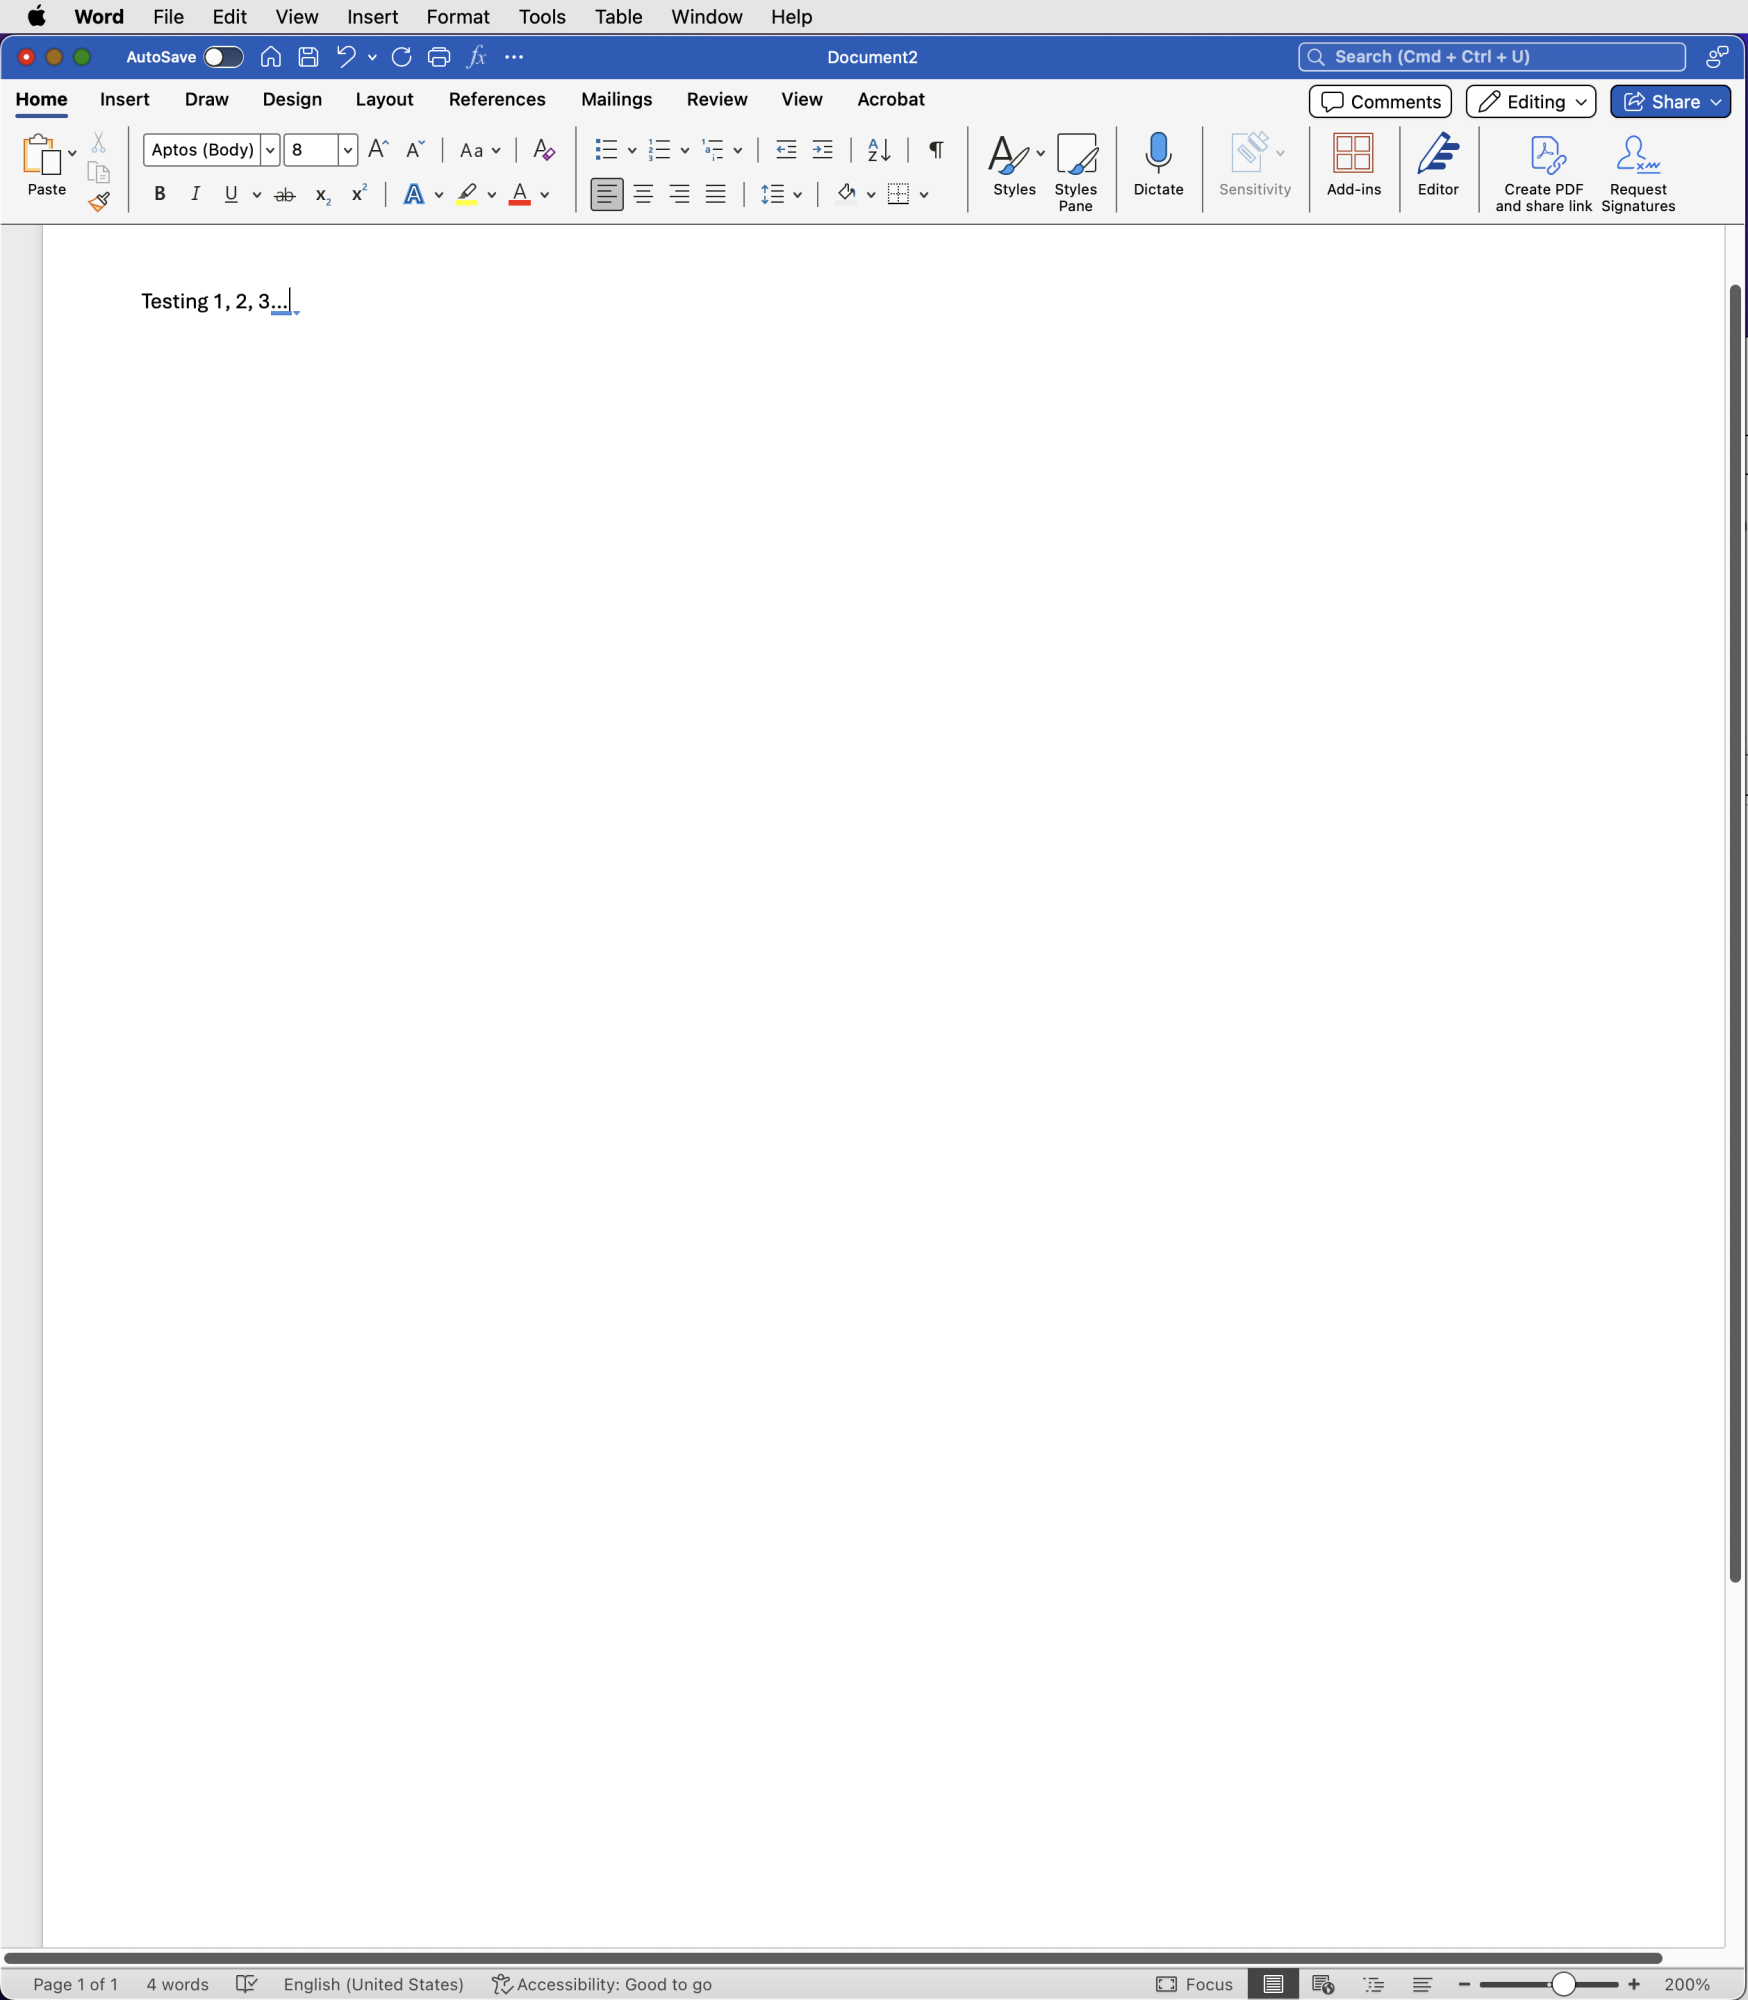Screen dimensions: 1748x2000
Task: Apply red font color to text
Action: click(520, 194)
